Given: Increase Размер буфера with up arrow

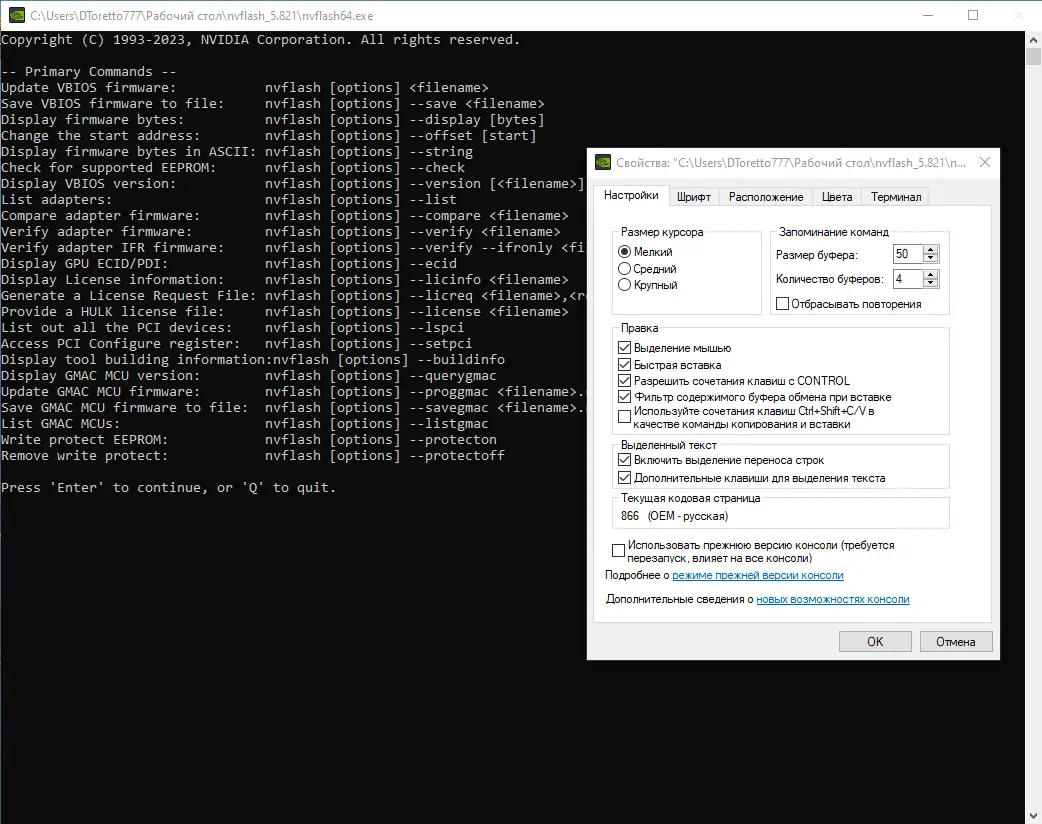Looking at the screenshot, I should (x=931, y=250).
